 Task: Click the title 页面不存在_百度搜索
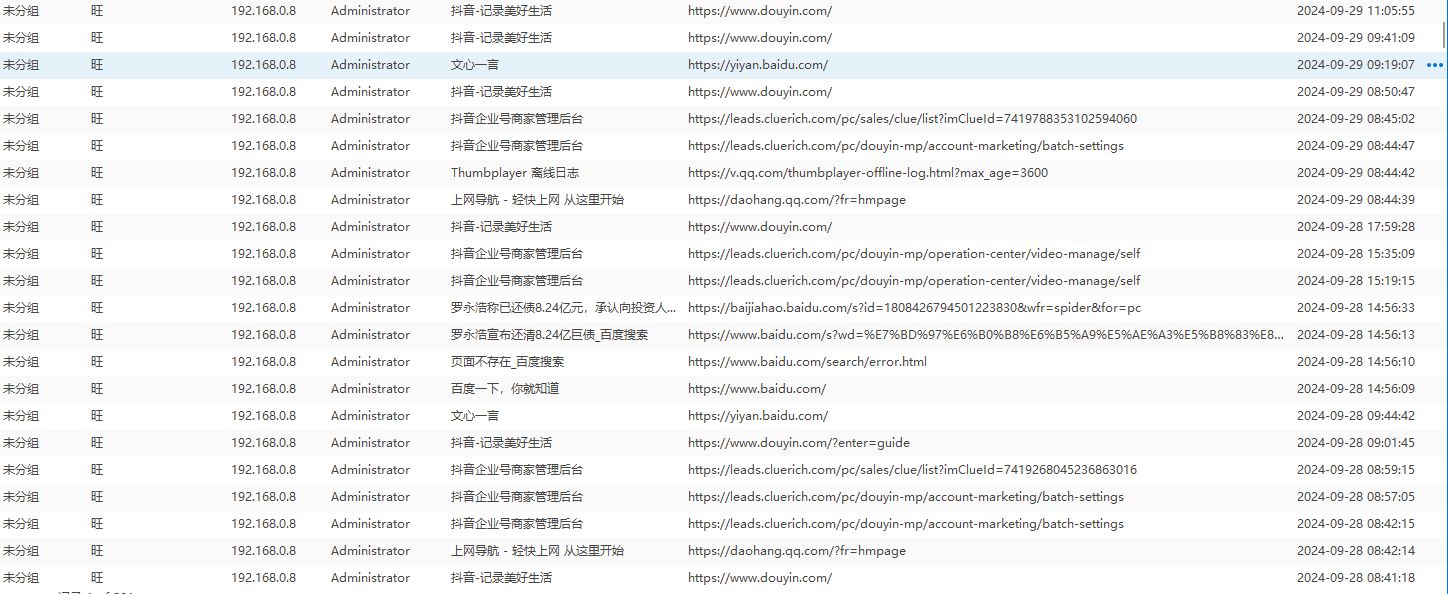pyautogui.click(x=507, y=362)
